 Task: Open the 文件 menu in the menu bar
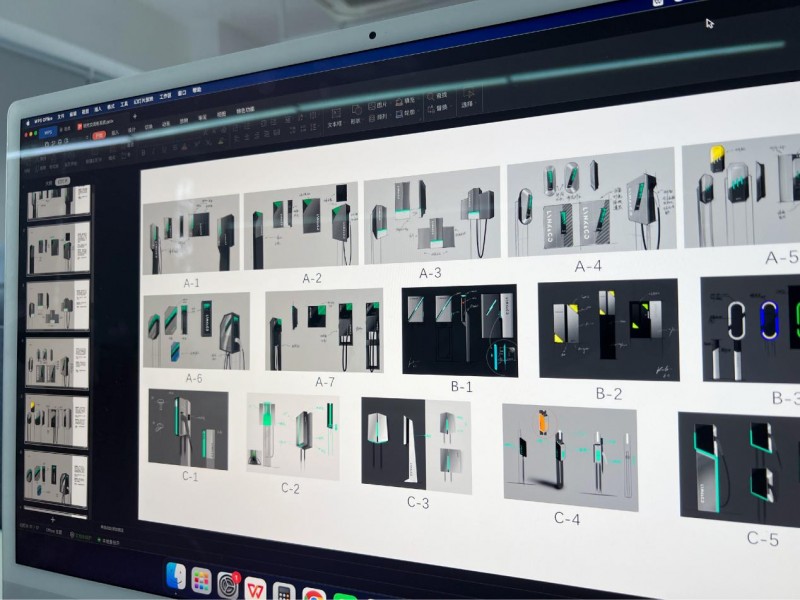pyautogui.click(x=61, y=117)
